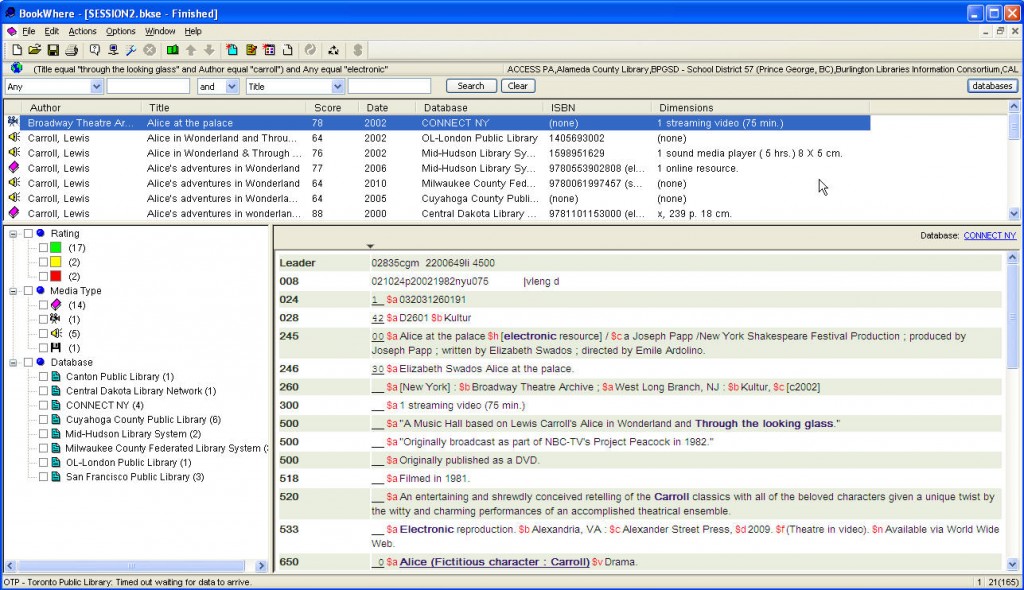Click the tree panel horizontal scroll right arrow
This screenshot has width=1024, height=590.
(x=261, y=566)
